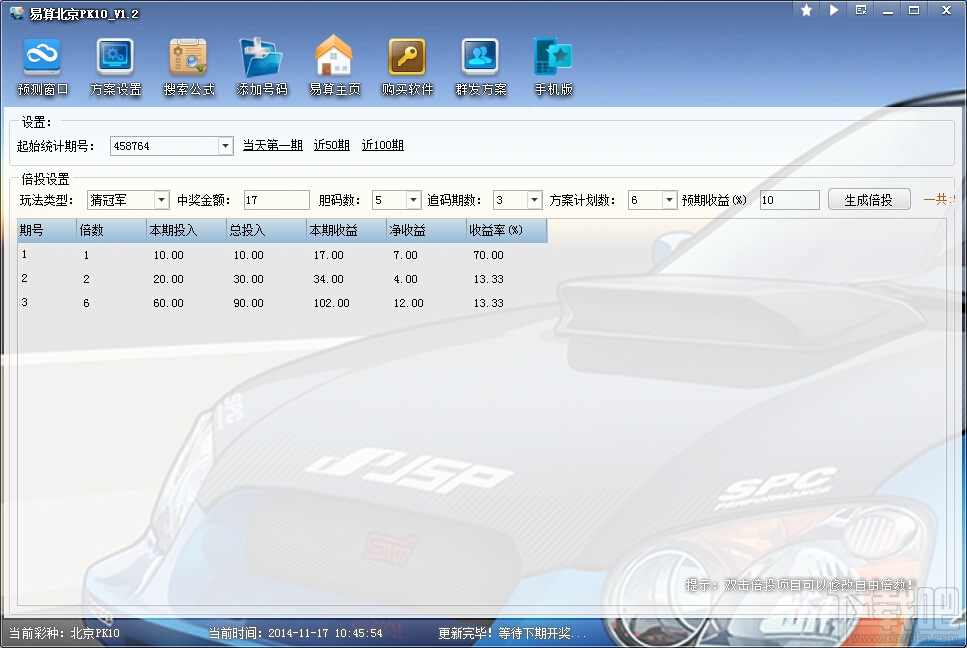Open the 手机版 mobile version
This screenshot has width=967, height=648.
click(553, 66)
